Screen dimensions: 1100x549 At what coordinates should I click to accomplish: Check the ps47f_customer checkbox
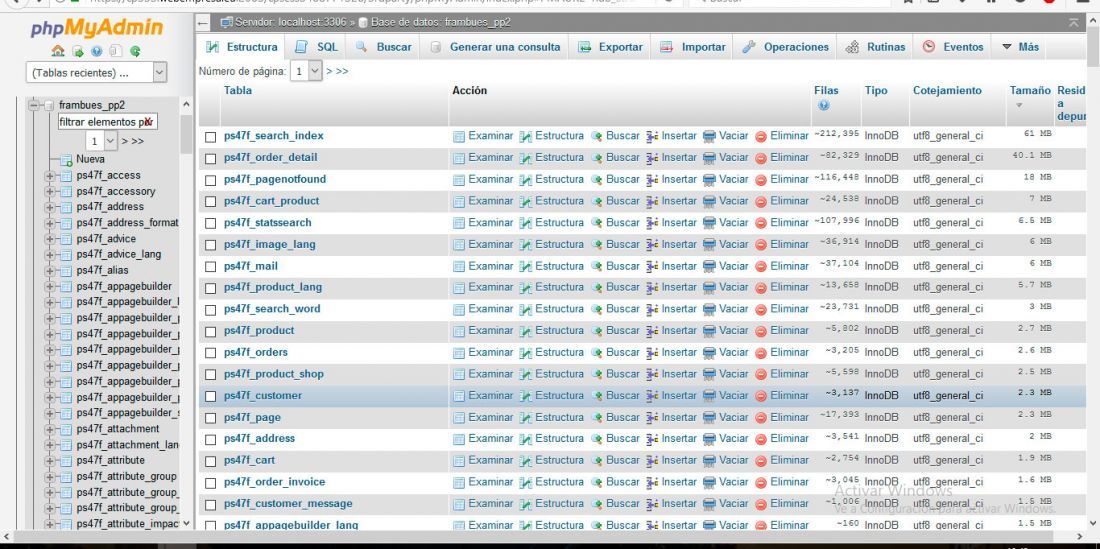point(210,397)
